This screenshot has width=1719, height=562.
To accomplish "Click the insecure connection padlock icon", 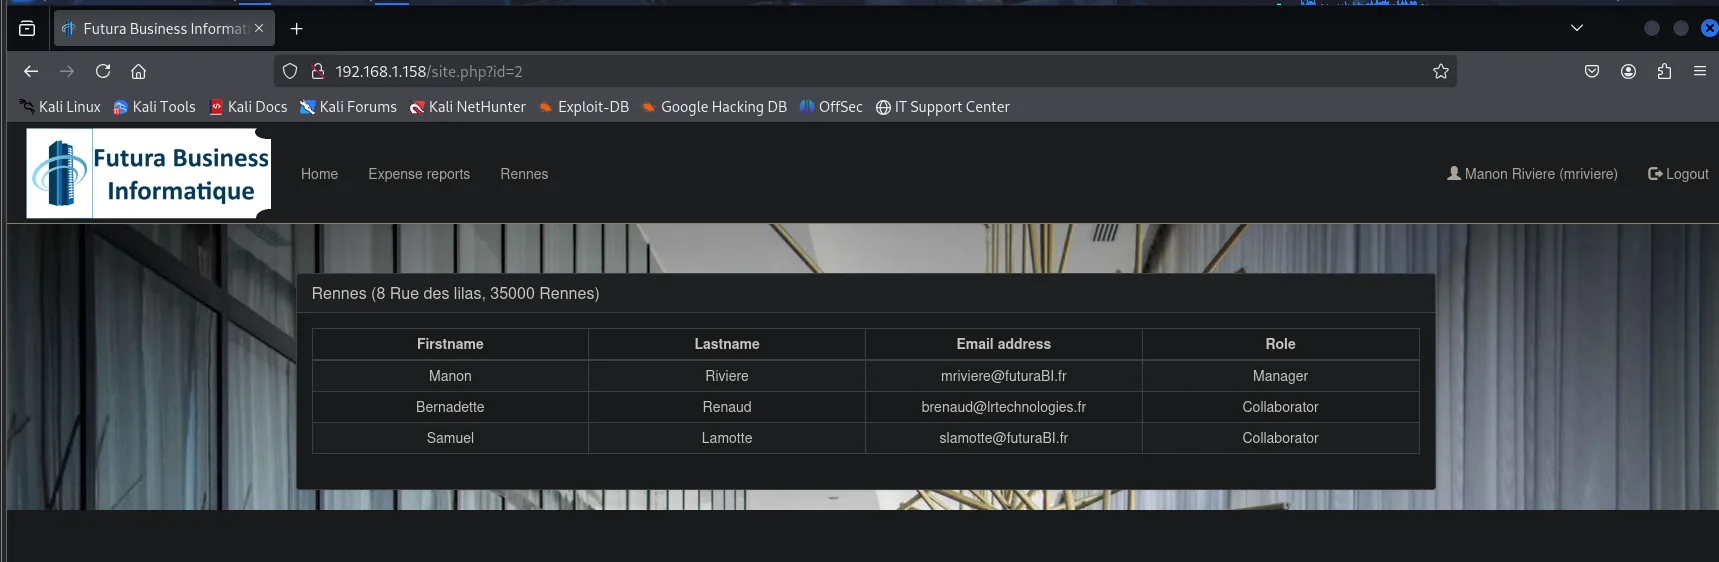I will (x=318, y=71).
